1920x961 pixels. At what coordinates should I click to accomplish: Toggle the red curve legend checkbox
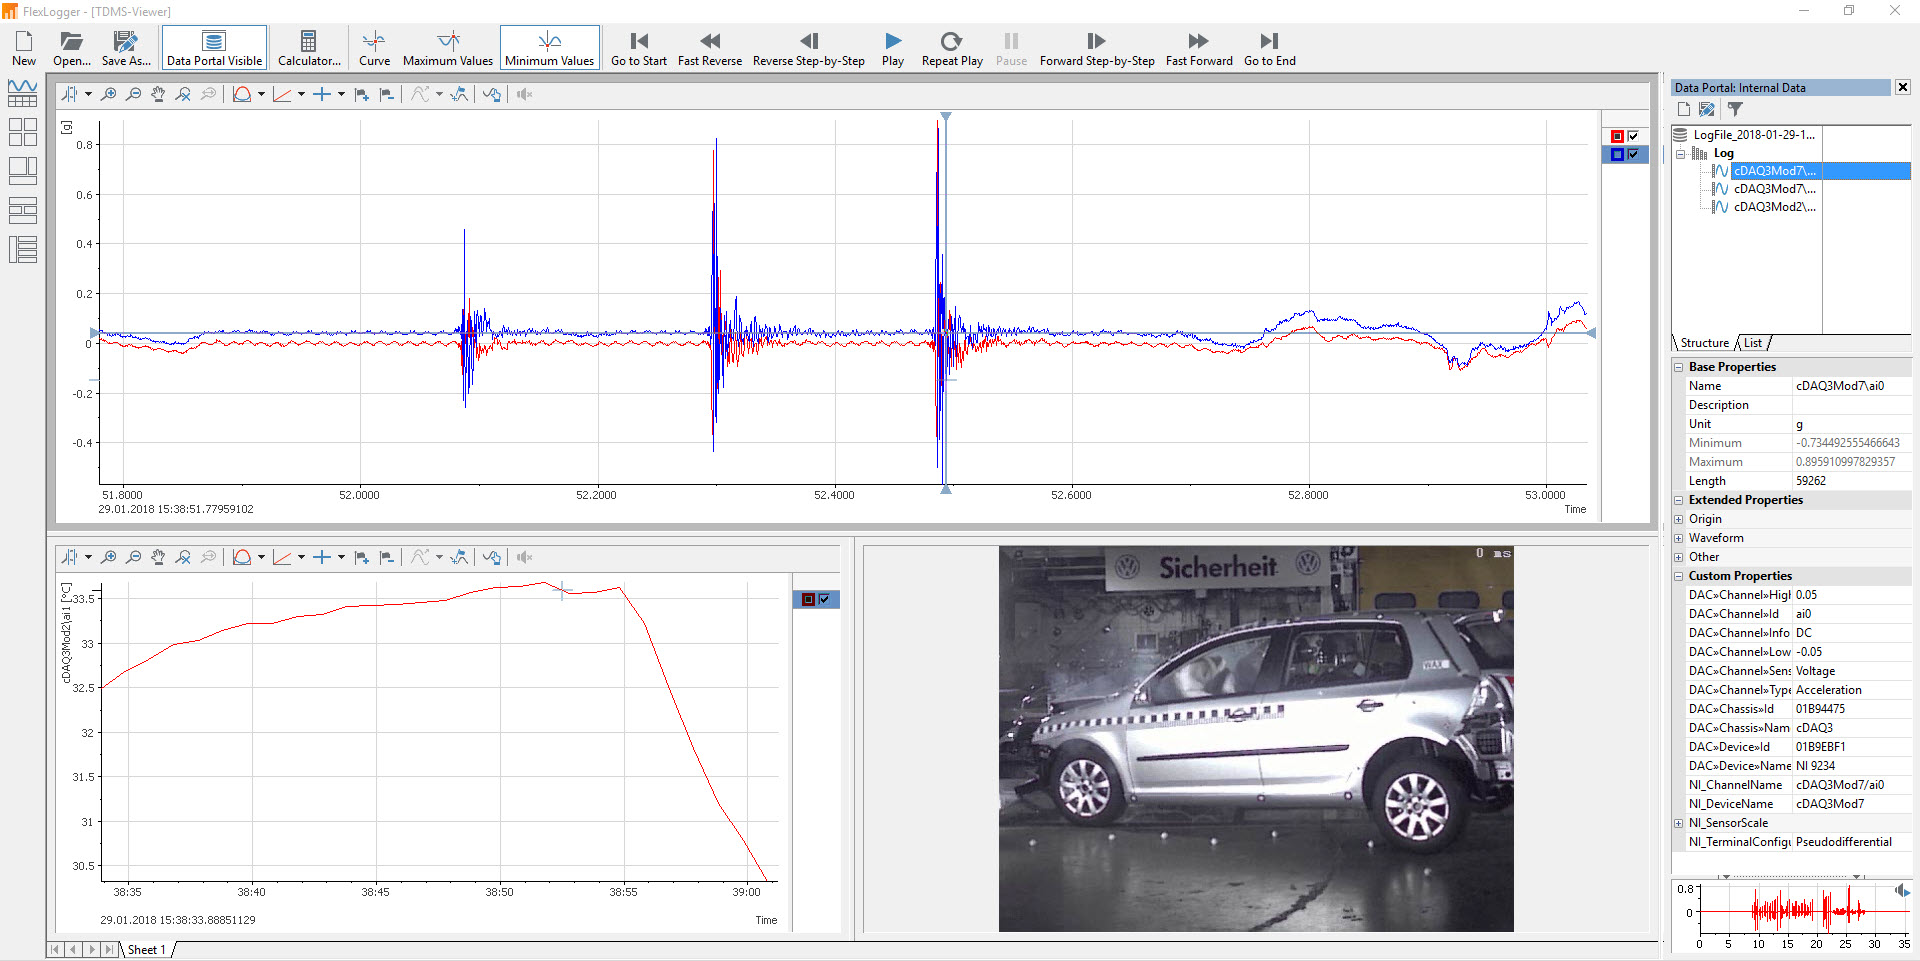pos(1633,136)
